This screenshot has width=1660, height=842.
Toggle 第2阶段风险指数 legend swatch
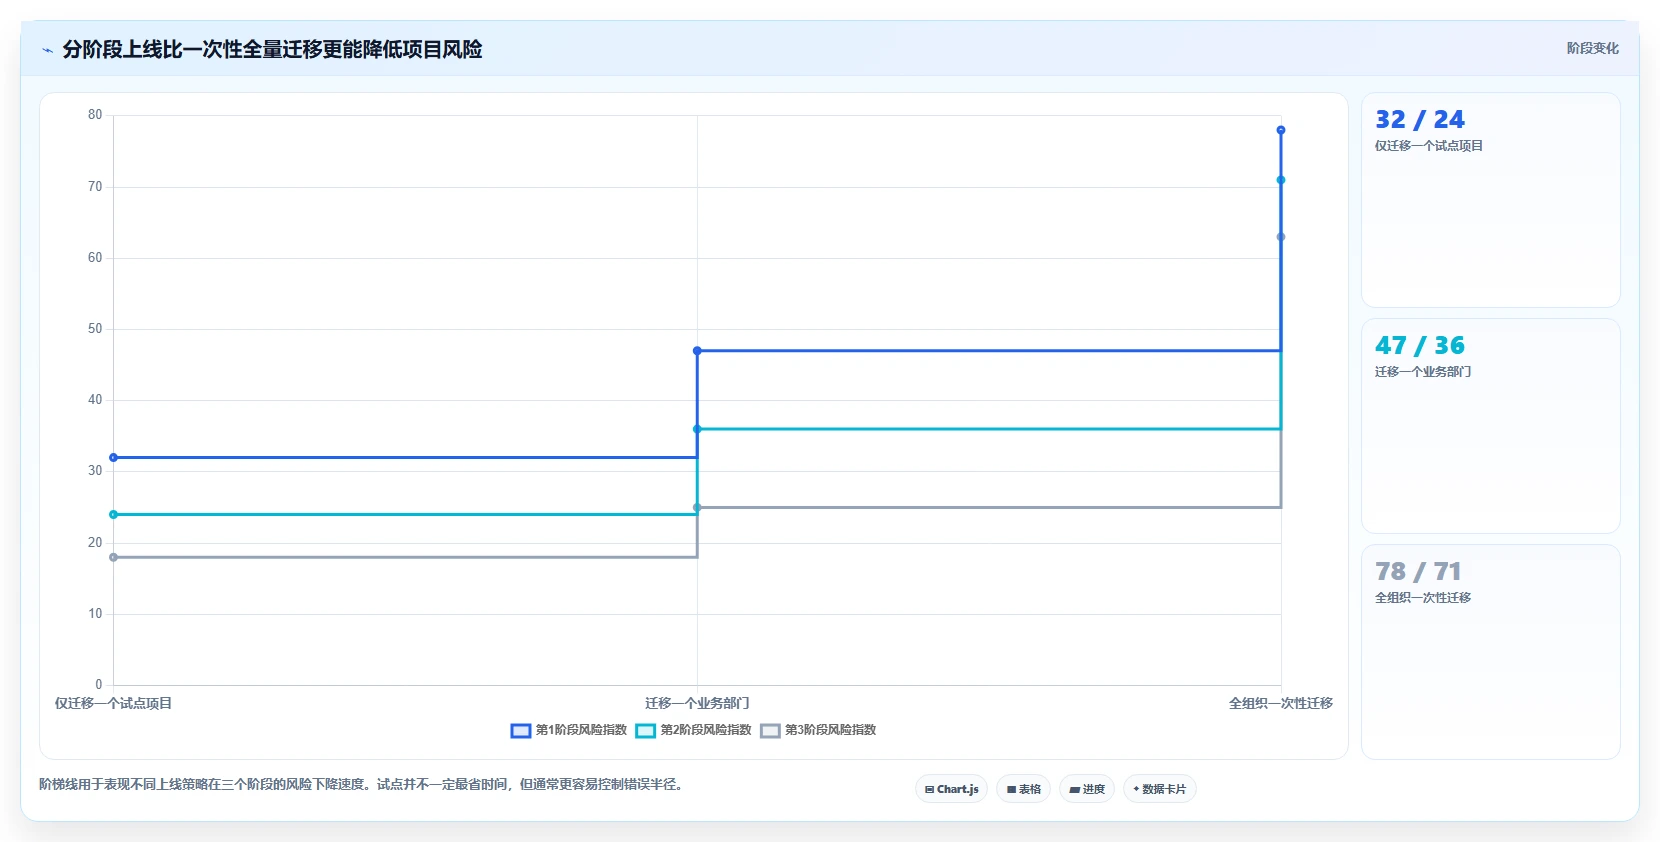(x=645, y=731)
